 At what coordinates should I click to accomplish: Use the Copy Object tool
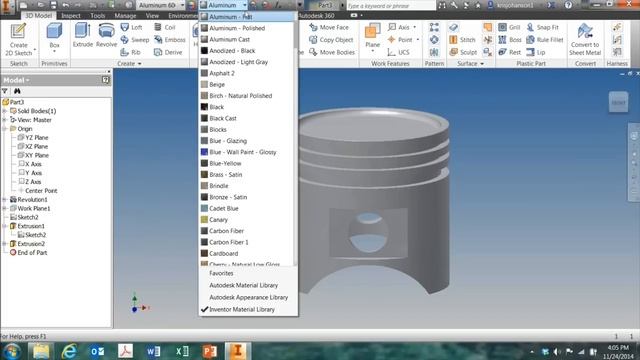click(331, 40)
